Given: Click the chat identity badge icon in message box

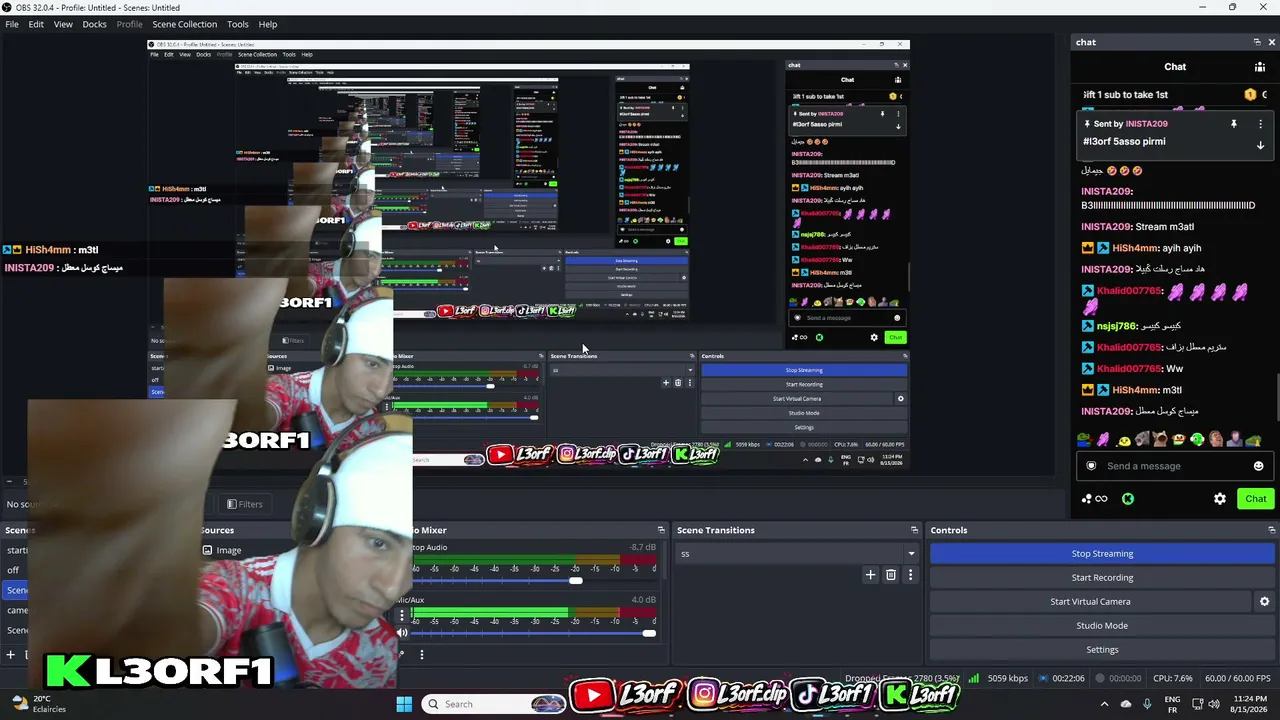Looking at the screenshot, I should tap(1091, 466).
